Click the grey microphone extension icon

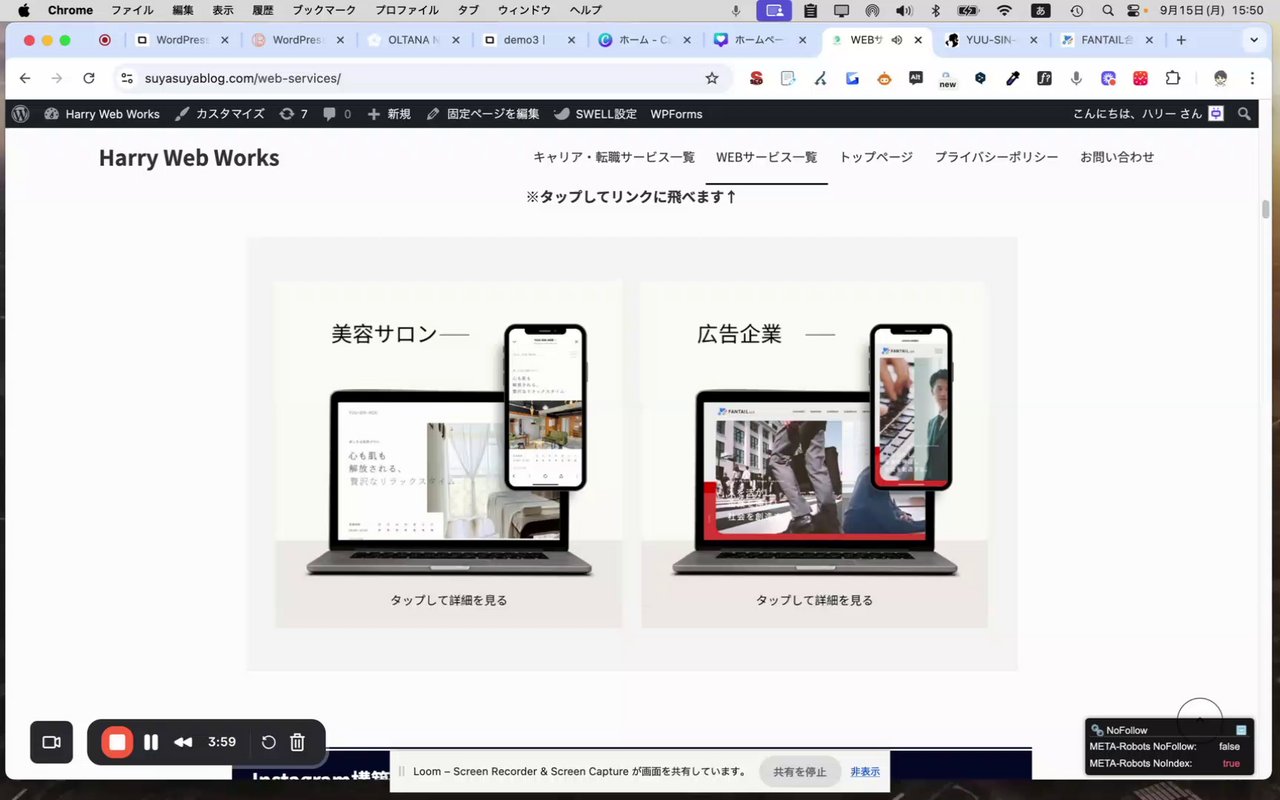[x=1076, y=78]
